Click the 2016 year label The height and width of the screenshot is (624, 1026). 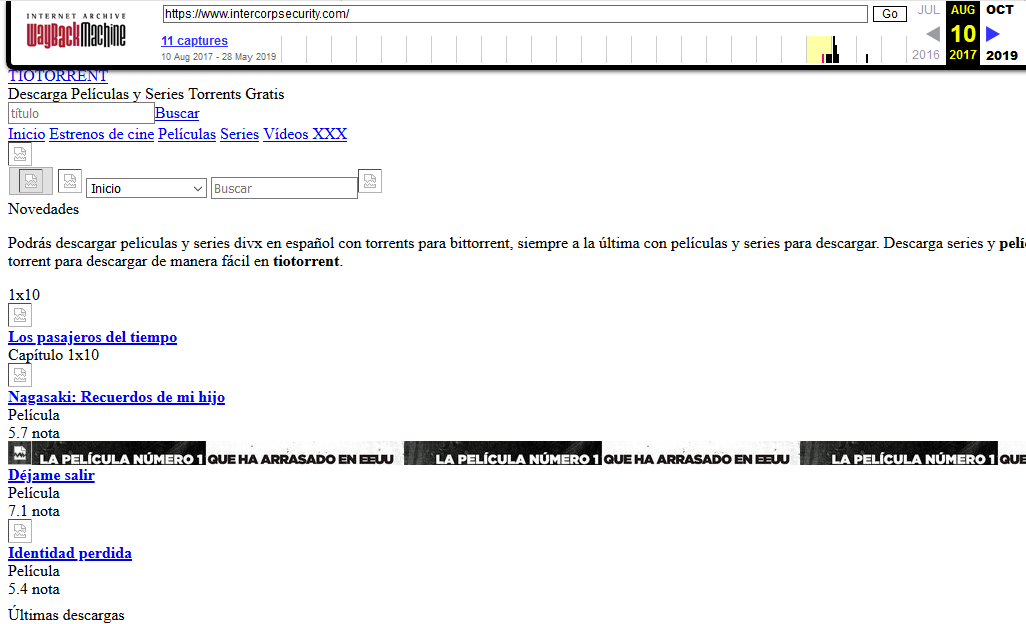[926, 55]
